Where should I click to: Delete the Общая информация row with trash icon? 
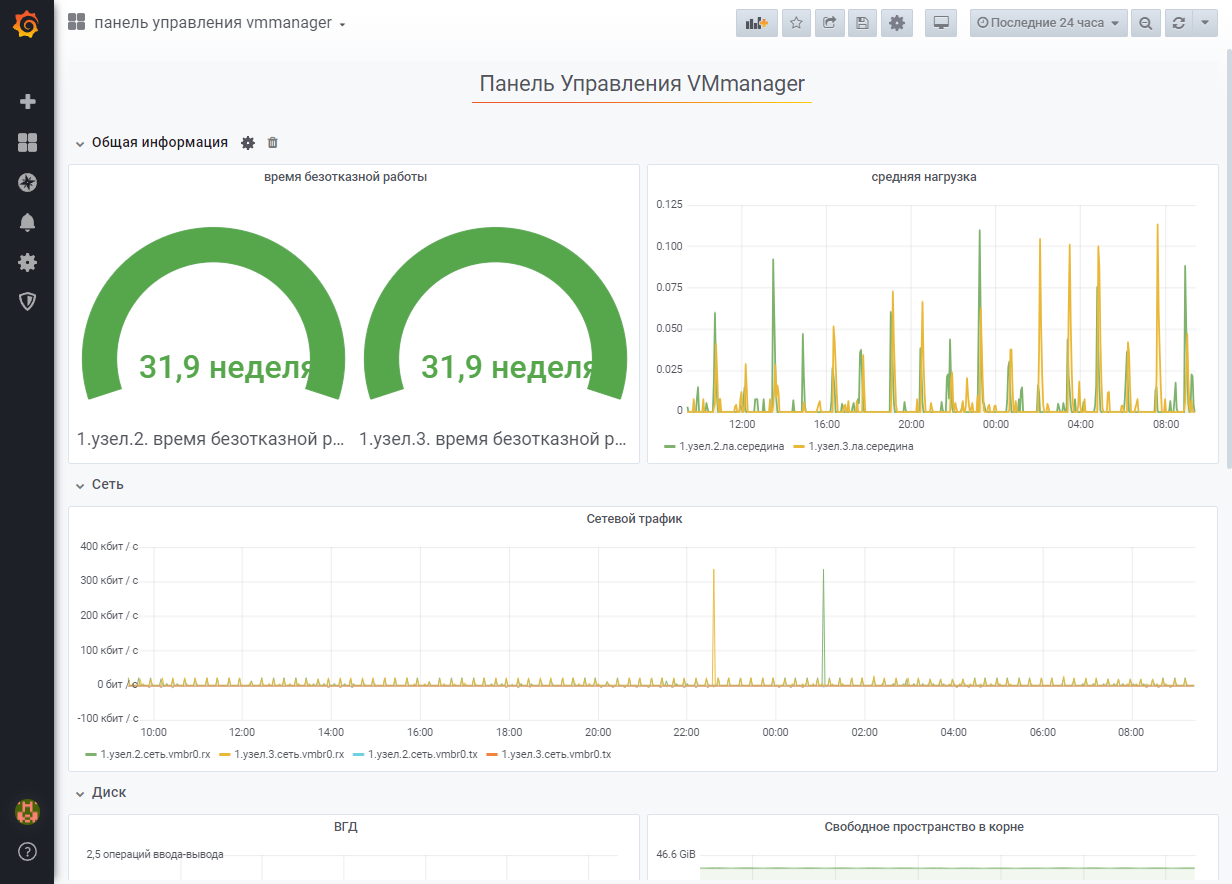coord(272,143)
